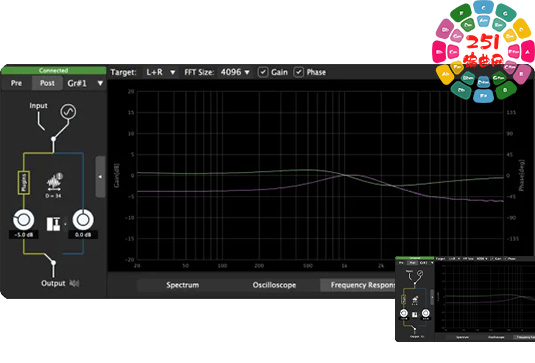Viewport: 535px width, 363px height.
Task: Click the small preview thumbnail of the analyzer
Action: pos(465,299)
